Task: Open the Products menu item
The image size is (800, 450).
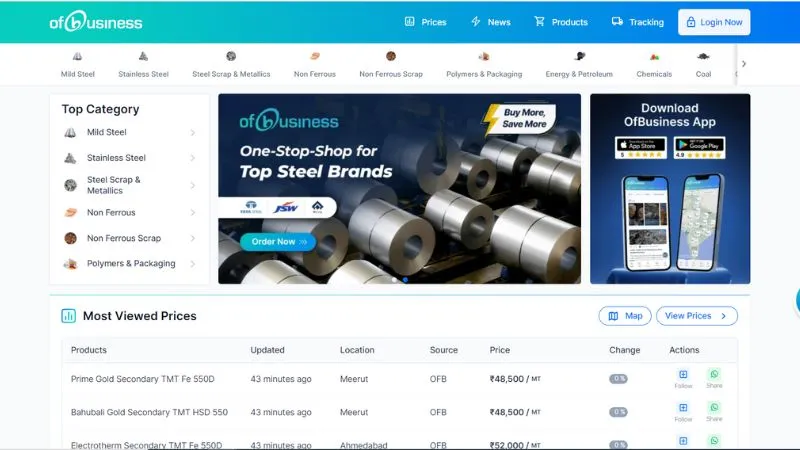Action: [x=561, y=22]
